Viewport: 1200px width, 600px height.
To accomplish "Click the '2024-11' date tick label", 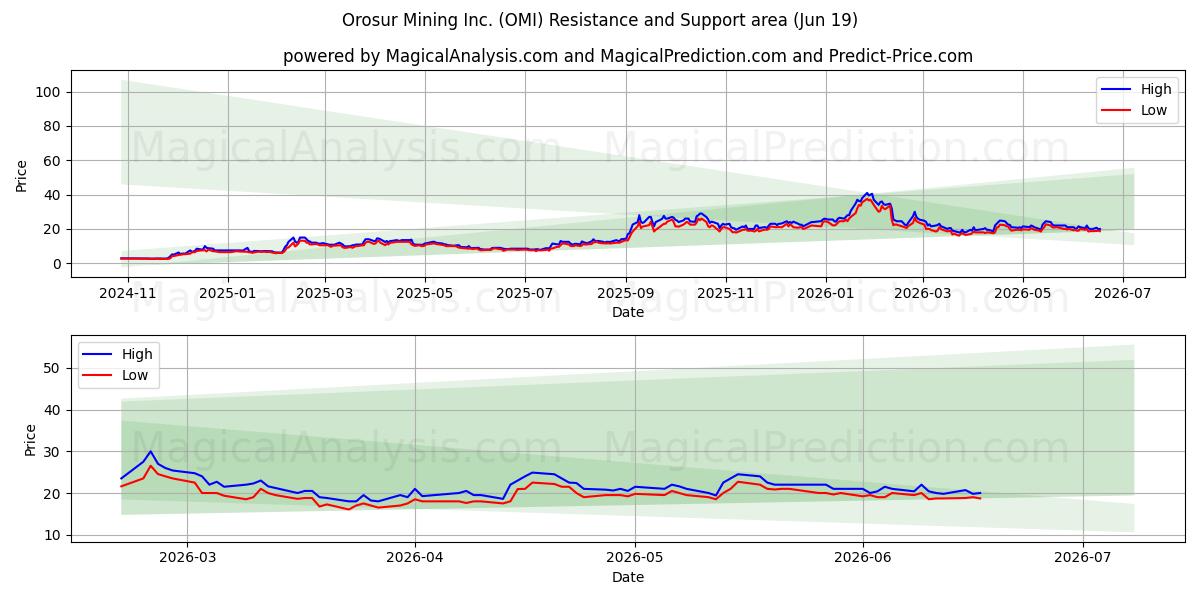I will click(129, 295).
